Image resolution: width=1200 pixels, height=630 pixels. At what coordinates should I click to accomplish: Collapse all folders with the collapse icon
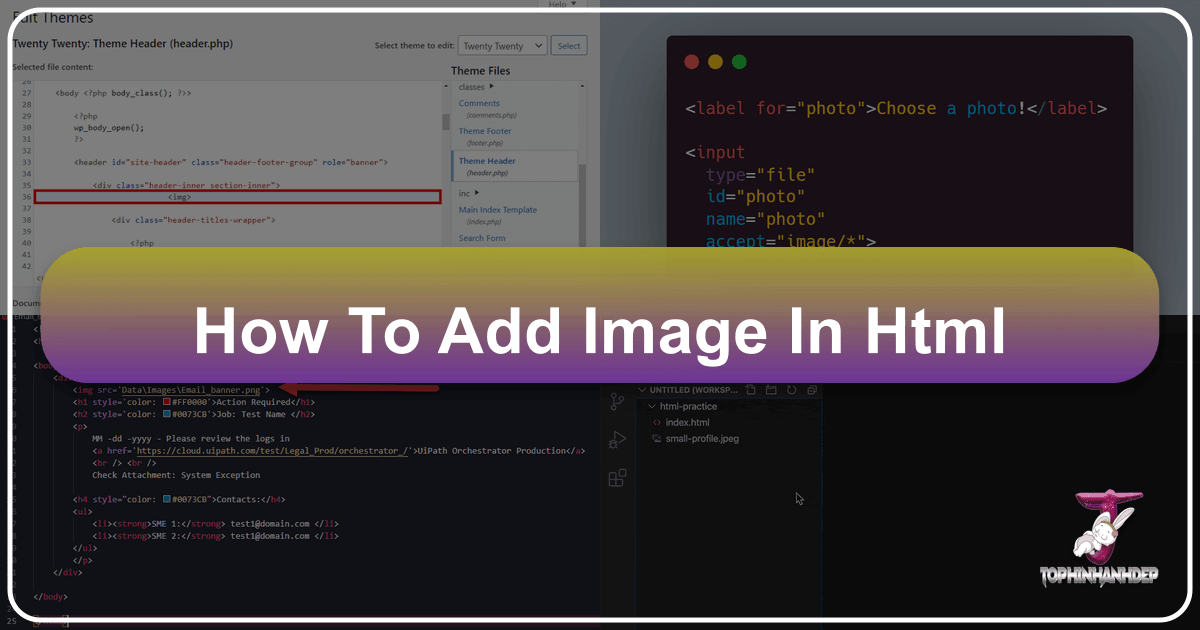point(811,389)
